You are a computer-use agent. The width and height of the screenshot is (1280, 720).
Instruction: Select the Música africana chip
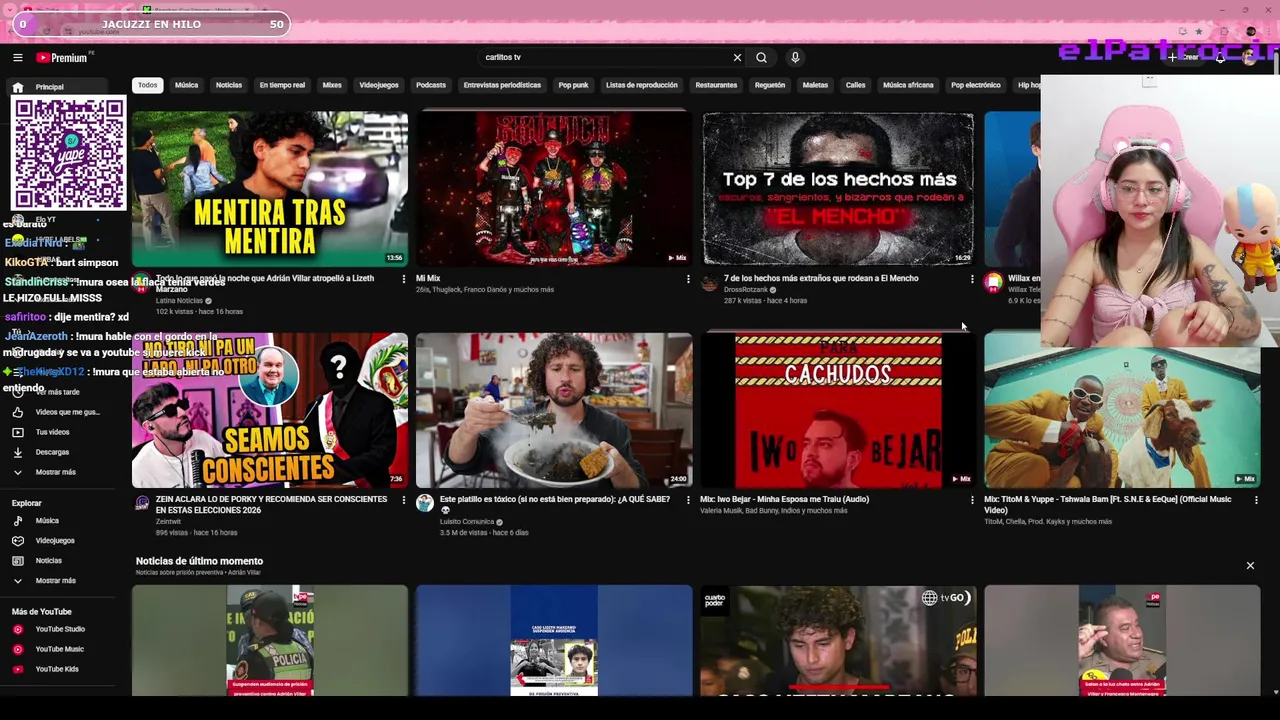coord(908,85)
